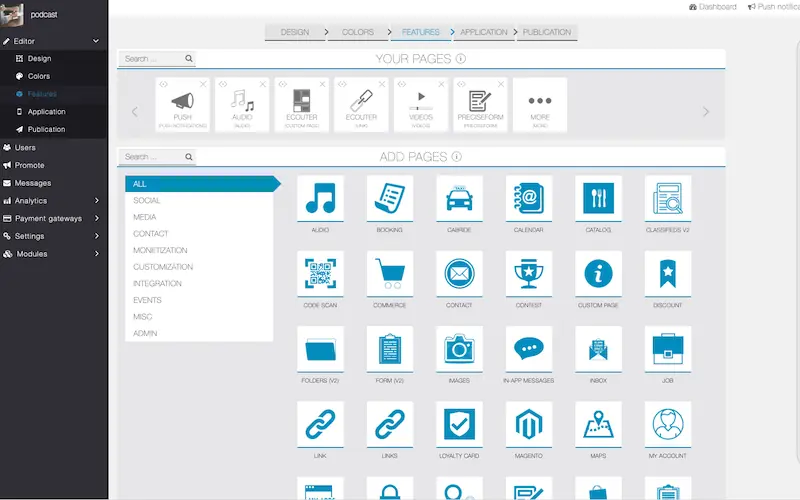This screenshot has height=500, width=800.
Task: Show next pages with right arrow
Action: 706,112
